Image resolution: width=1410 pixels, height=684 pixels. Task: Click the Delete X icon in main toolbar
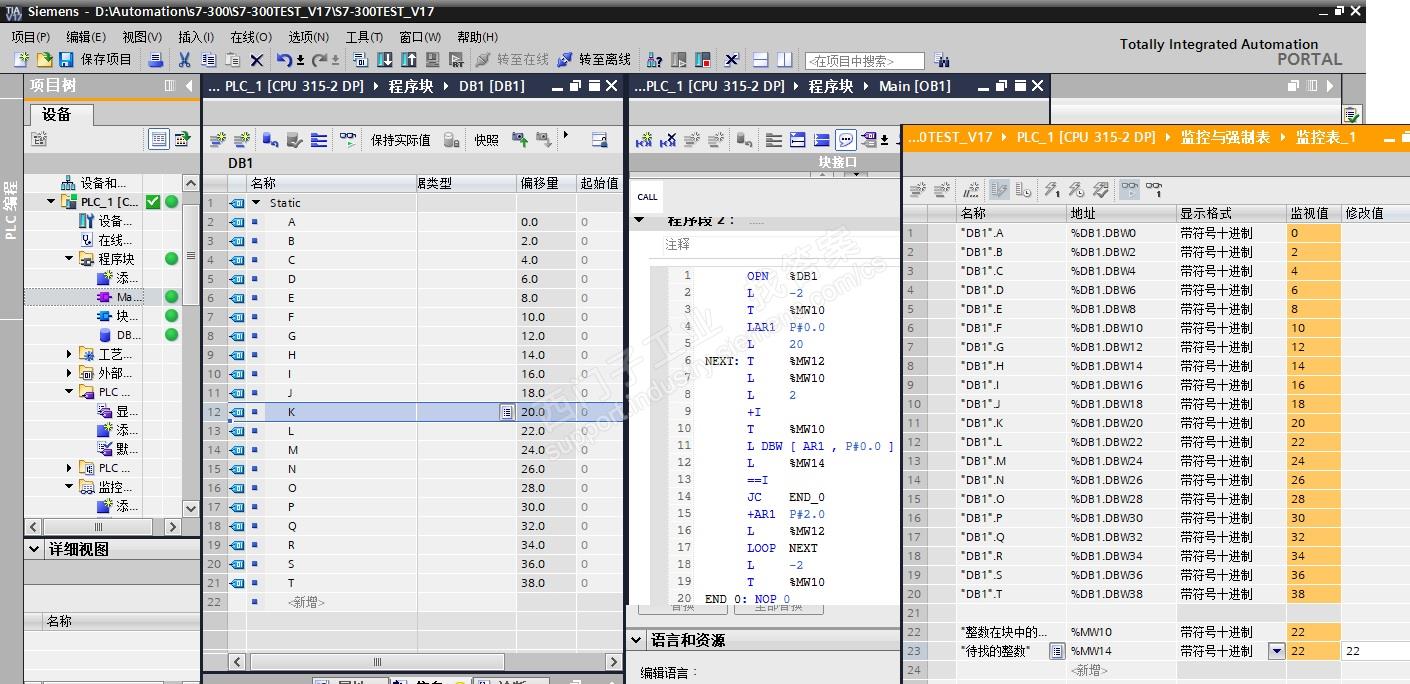click(257, 60)
